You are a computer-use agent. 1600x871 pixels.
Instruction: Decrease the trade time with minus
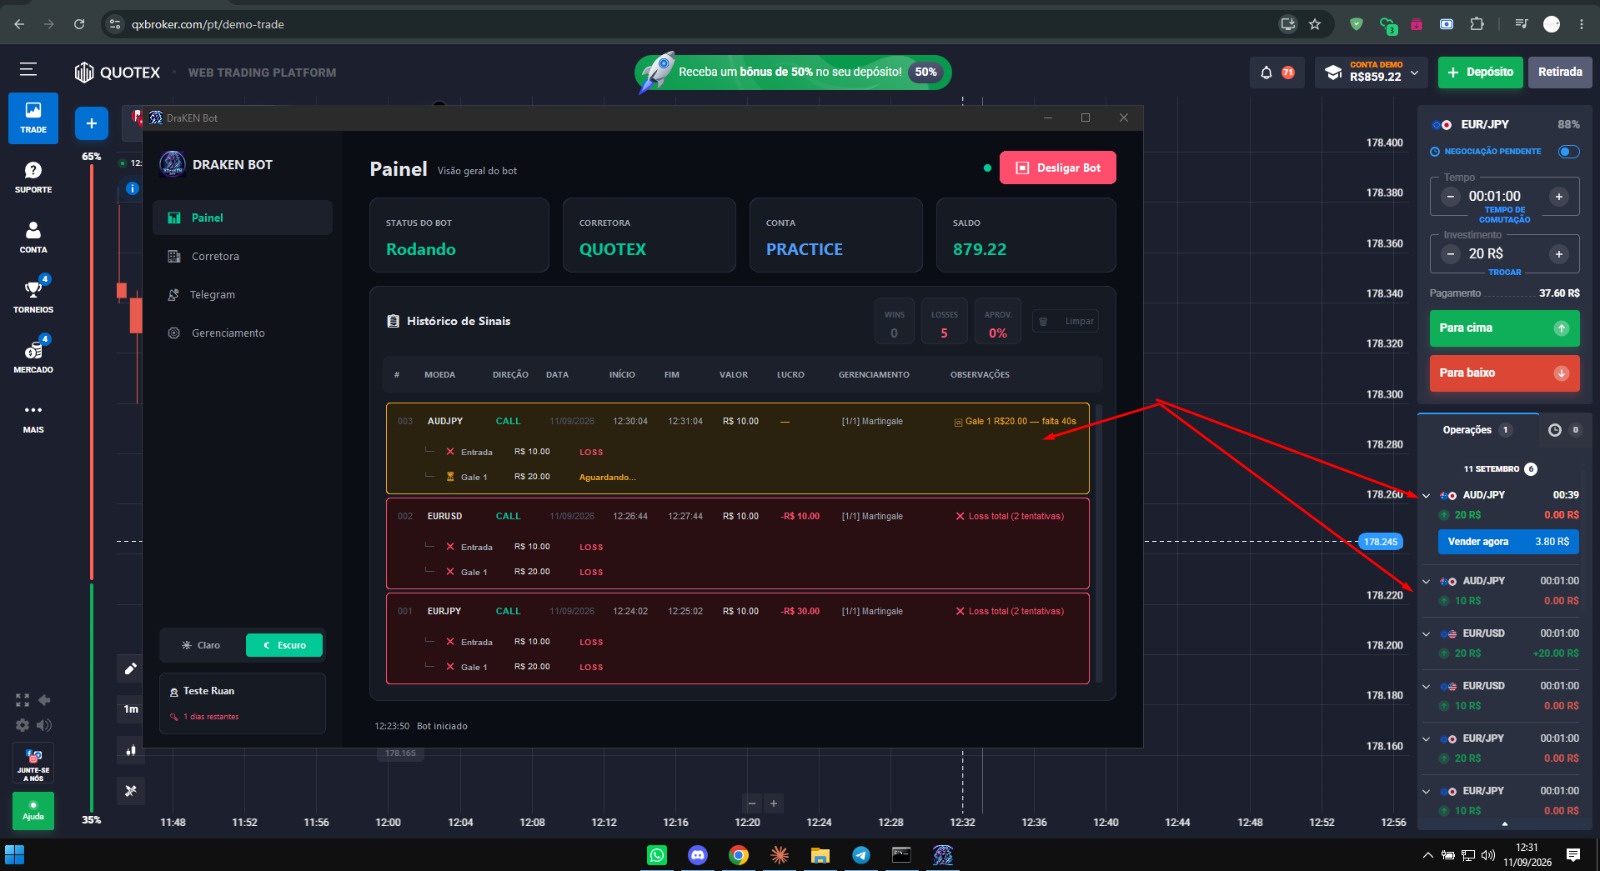(x=1451, y=197)
